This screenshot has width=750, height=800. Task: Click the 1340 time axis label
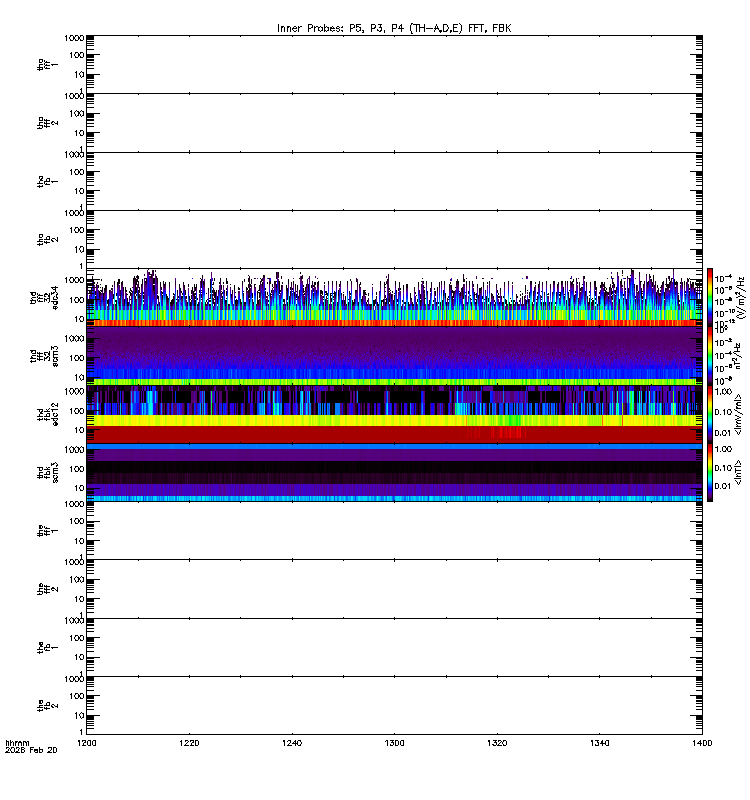tap(599, 743)
